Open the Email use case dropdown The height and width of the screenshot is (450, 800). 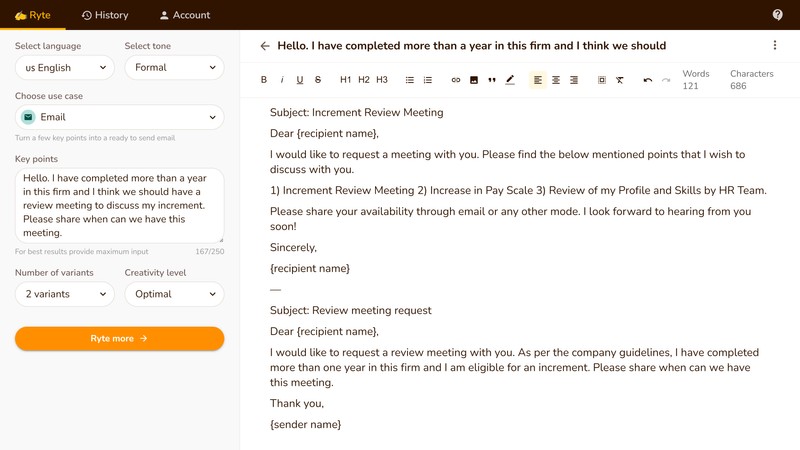click(x=119, y=118)
